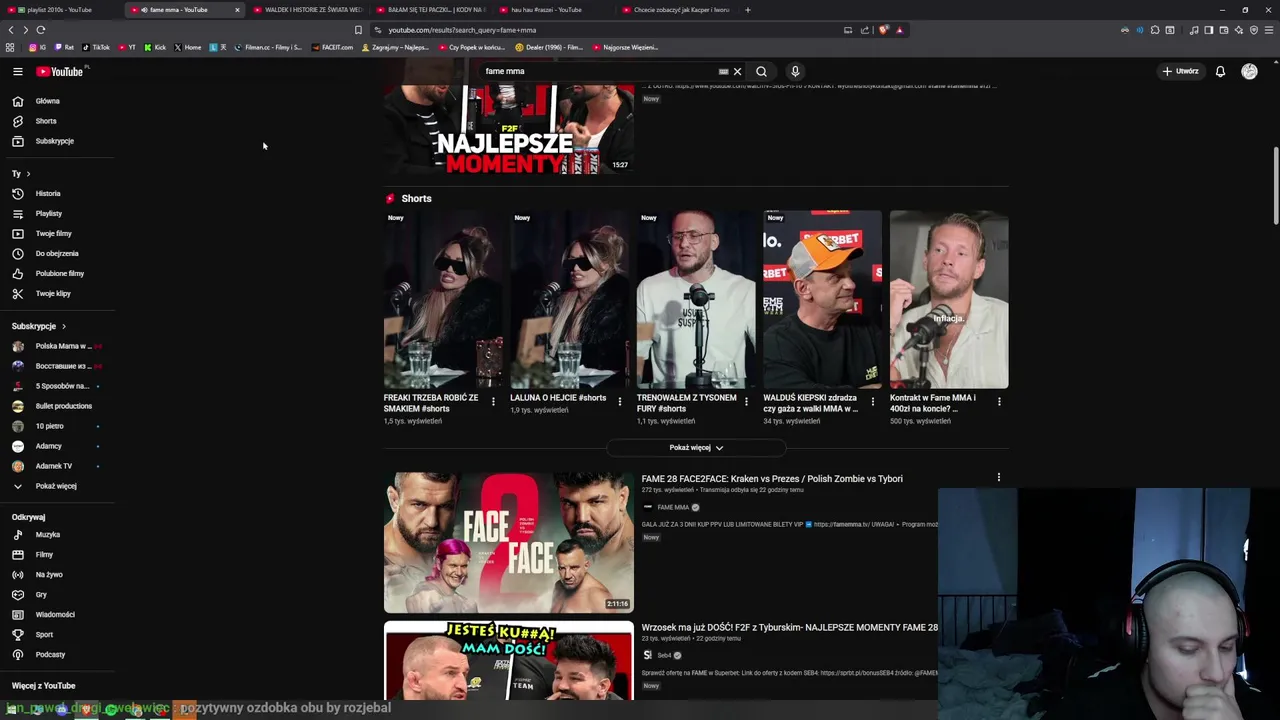Open options for Kontrakt w Fame MMA short
The height and width of the screenshot is (720, 1280).
coord(998,402)
